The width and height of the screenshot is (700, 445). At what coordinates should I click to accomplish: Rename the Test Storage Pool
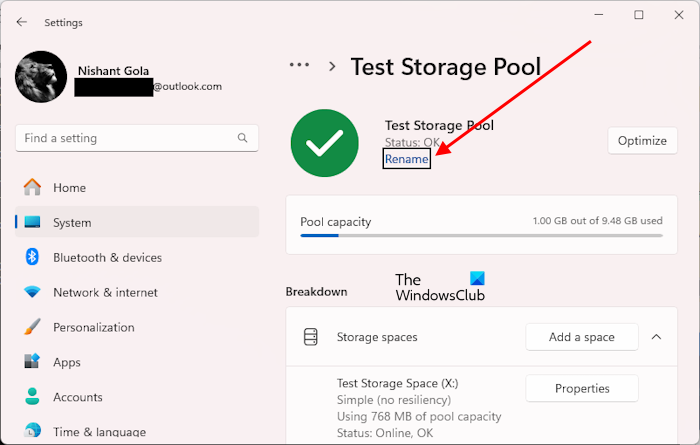pos(407,159)
